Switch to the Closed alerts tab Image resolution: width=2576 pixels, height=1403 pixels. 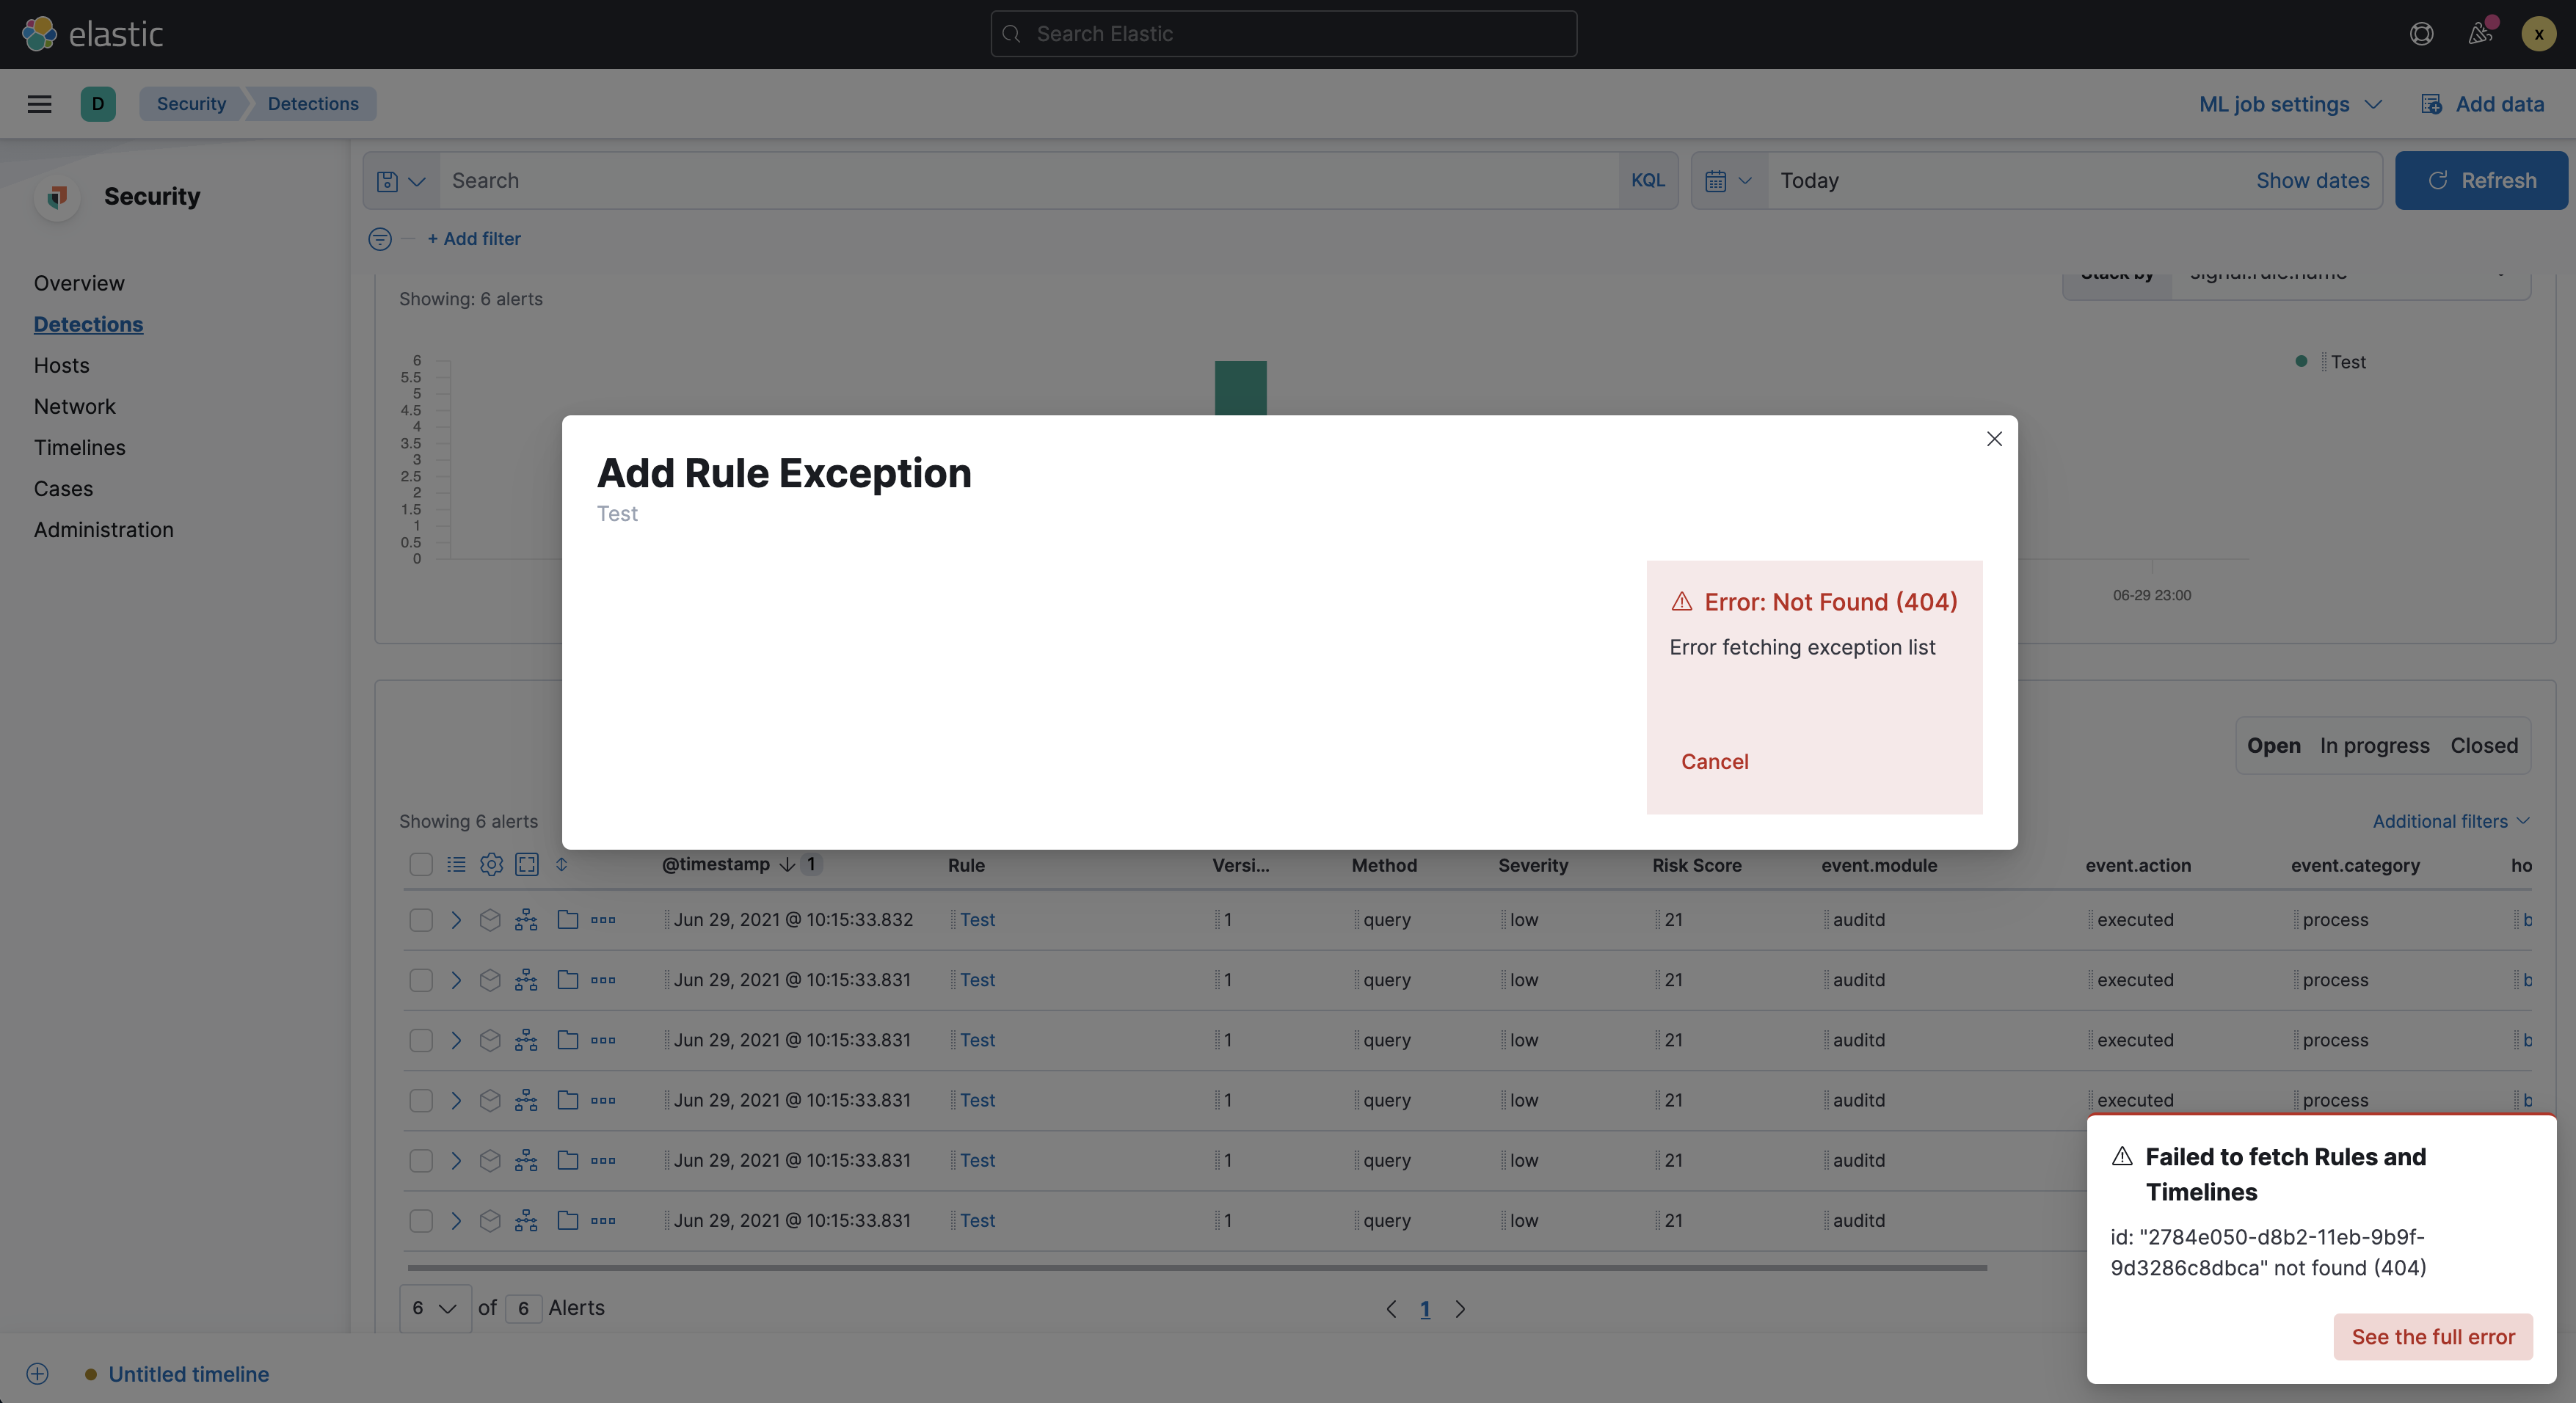tap(2484, 745)
